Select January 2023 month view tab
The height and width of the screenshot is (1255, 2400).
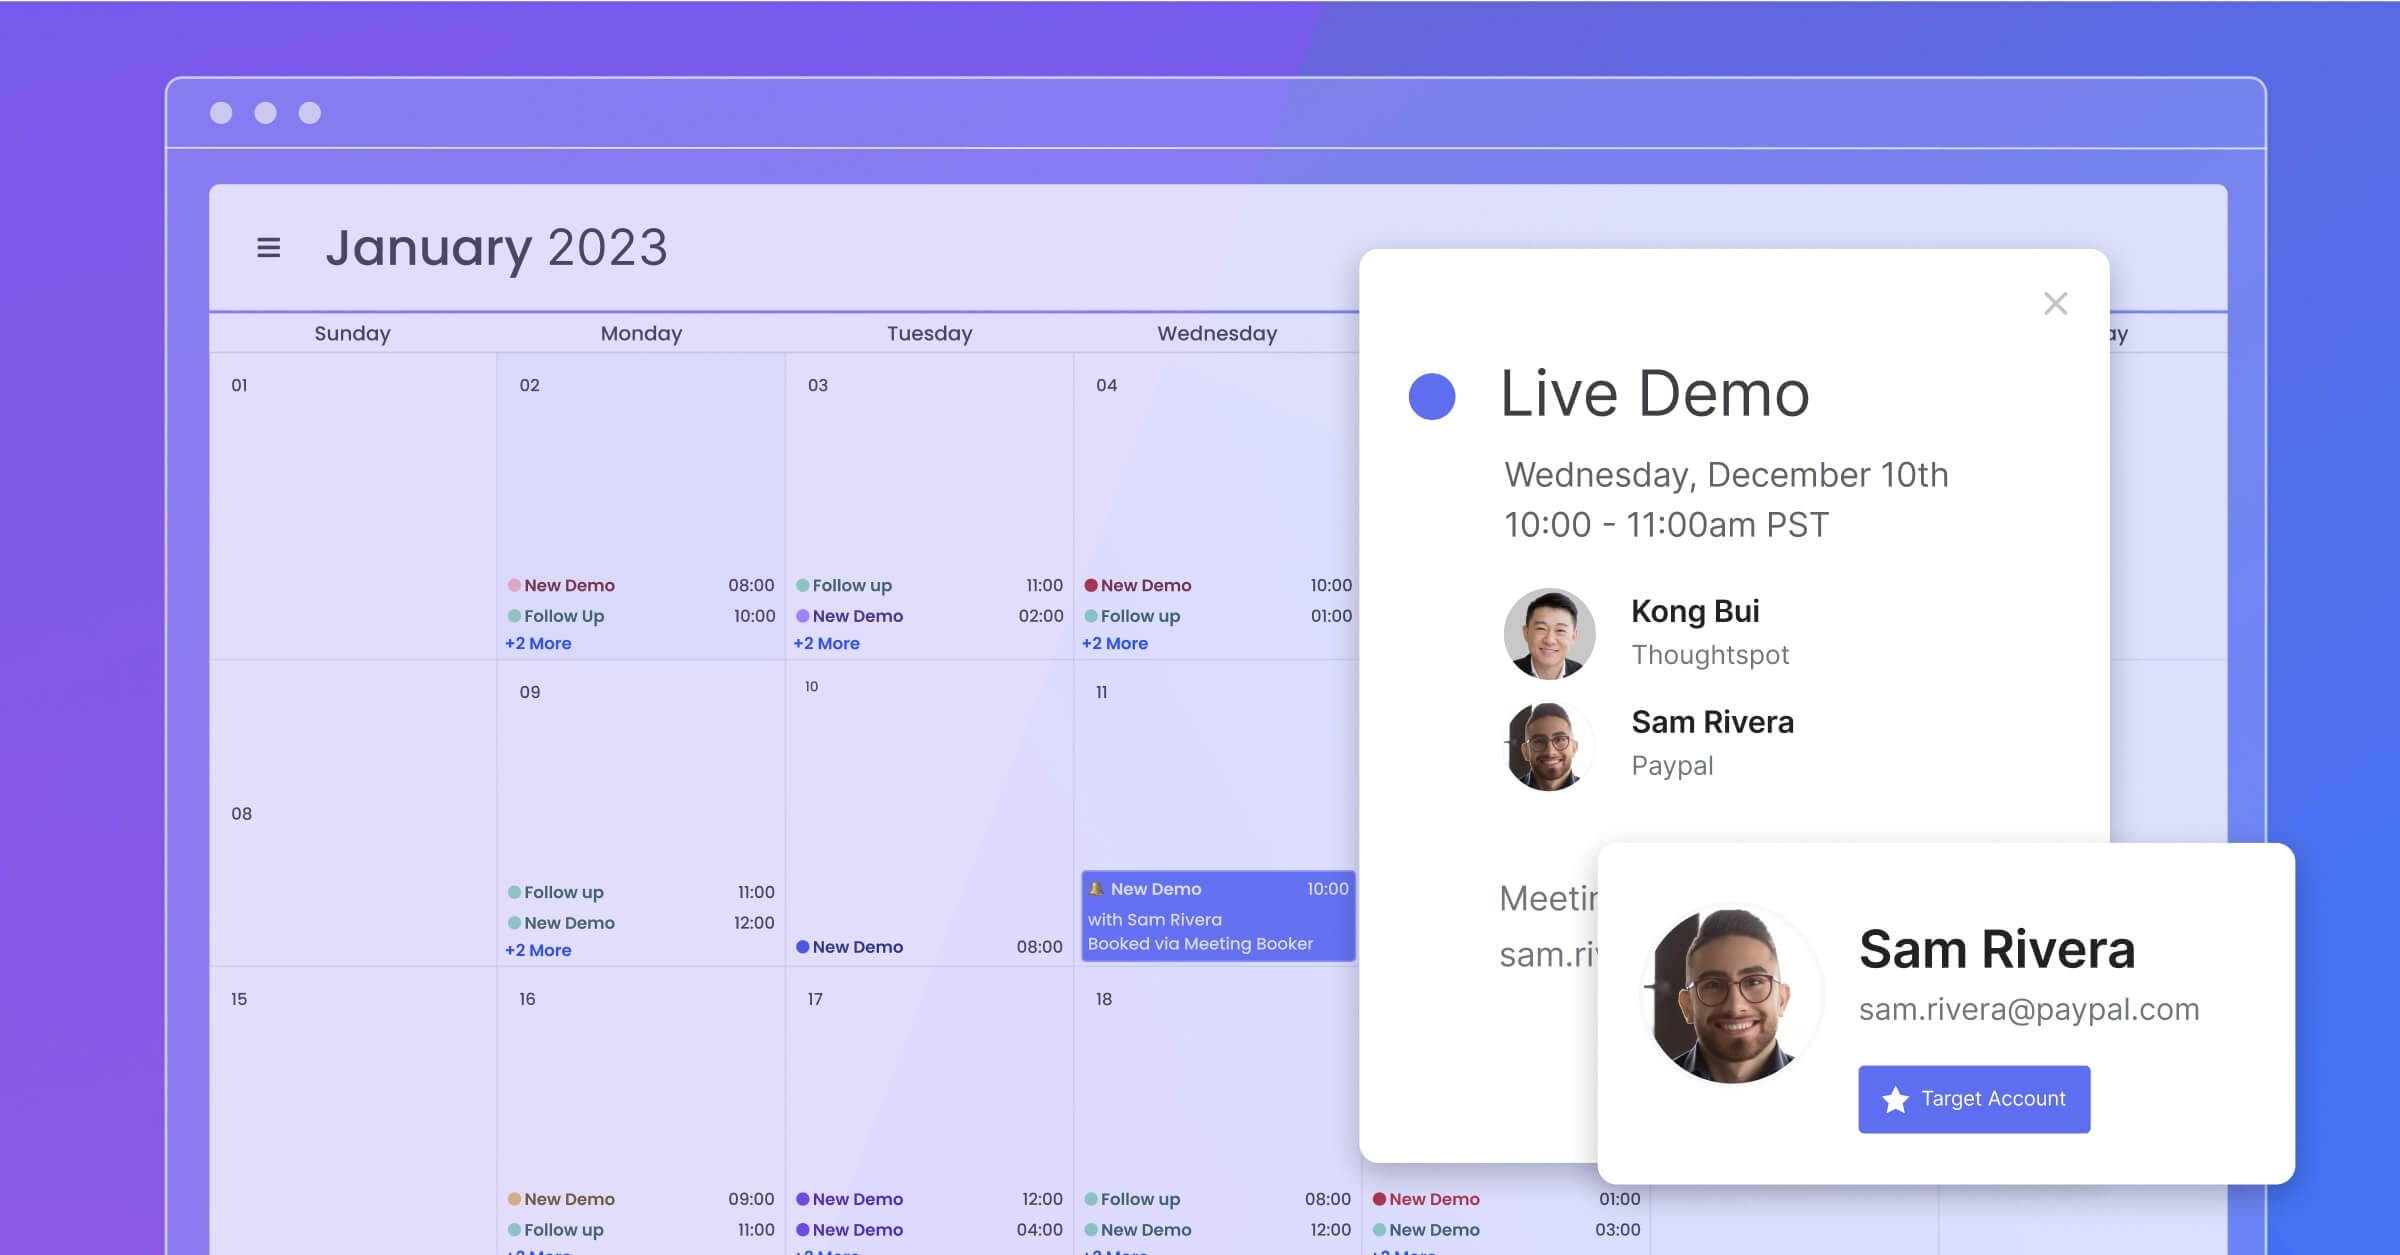point(495,246)
